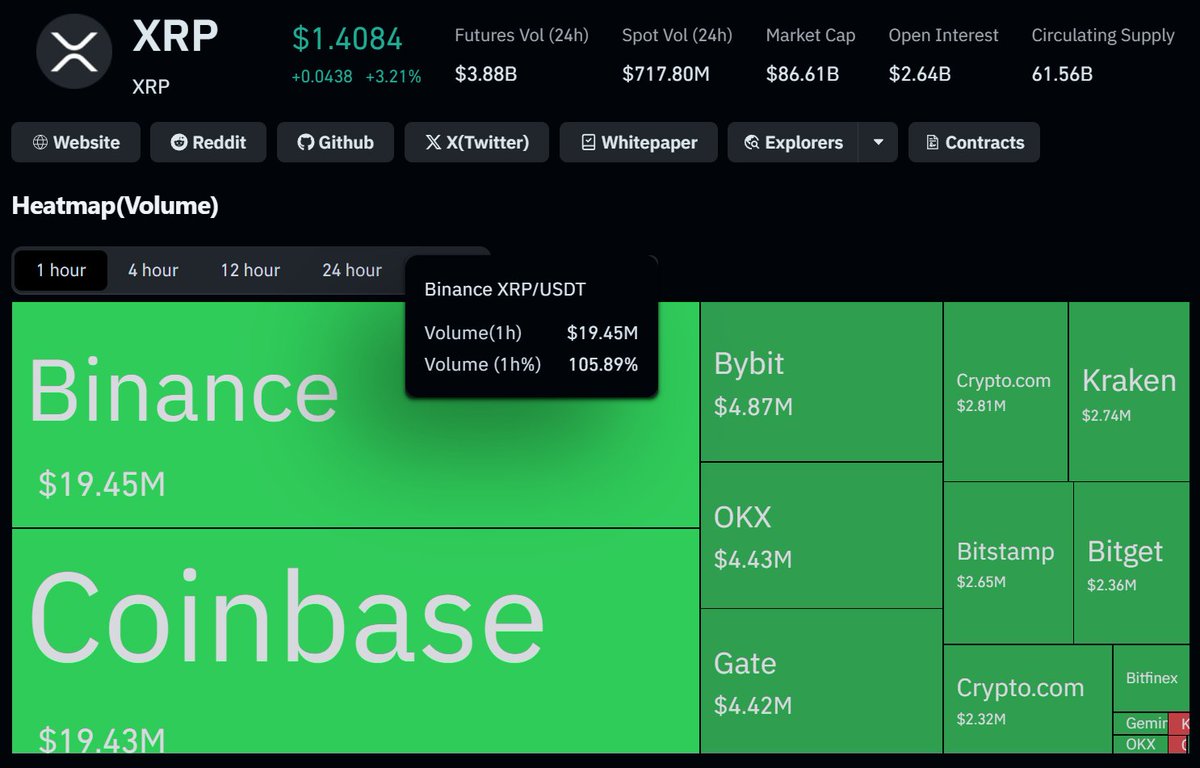The width and height of the screenshot is (1200, 768).
Task: Expand the Explorers dropdown caret
Action: 878,142
